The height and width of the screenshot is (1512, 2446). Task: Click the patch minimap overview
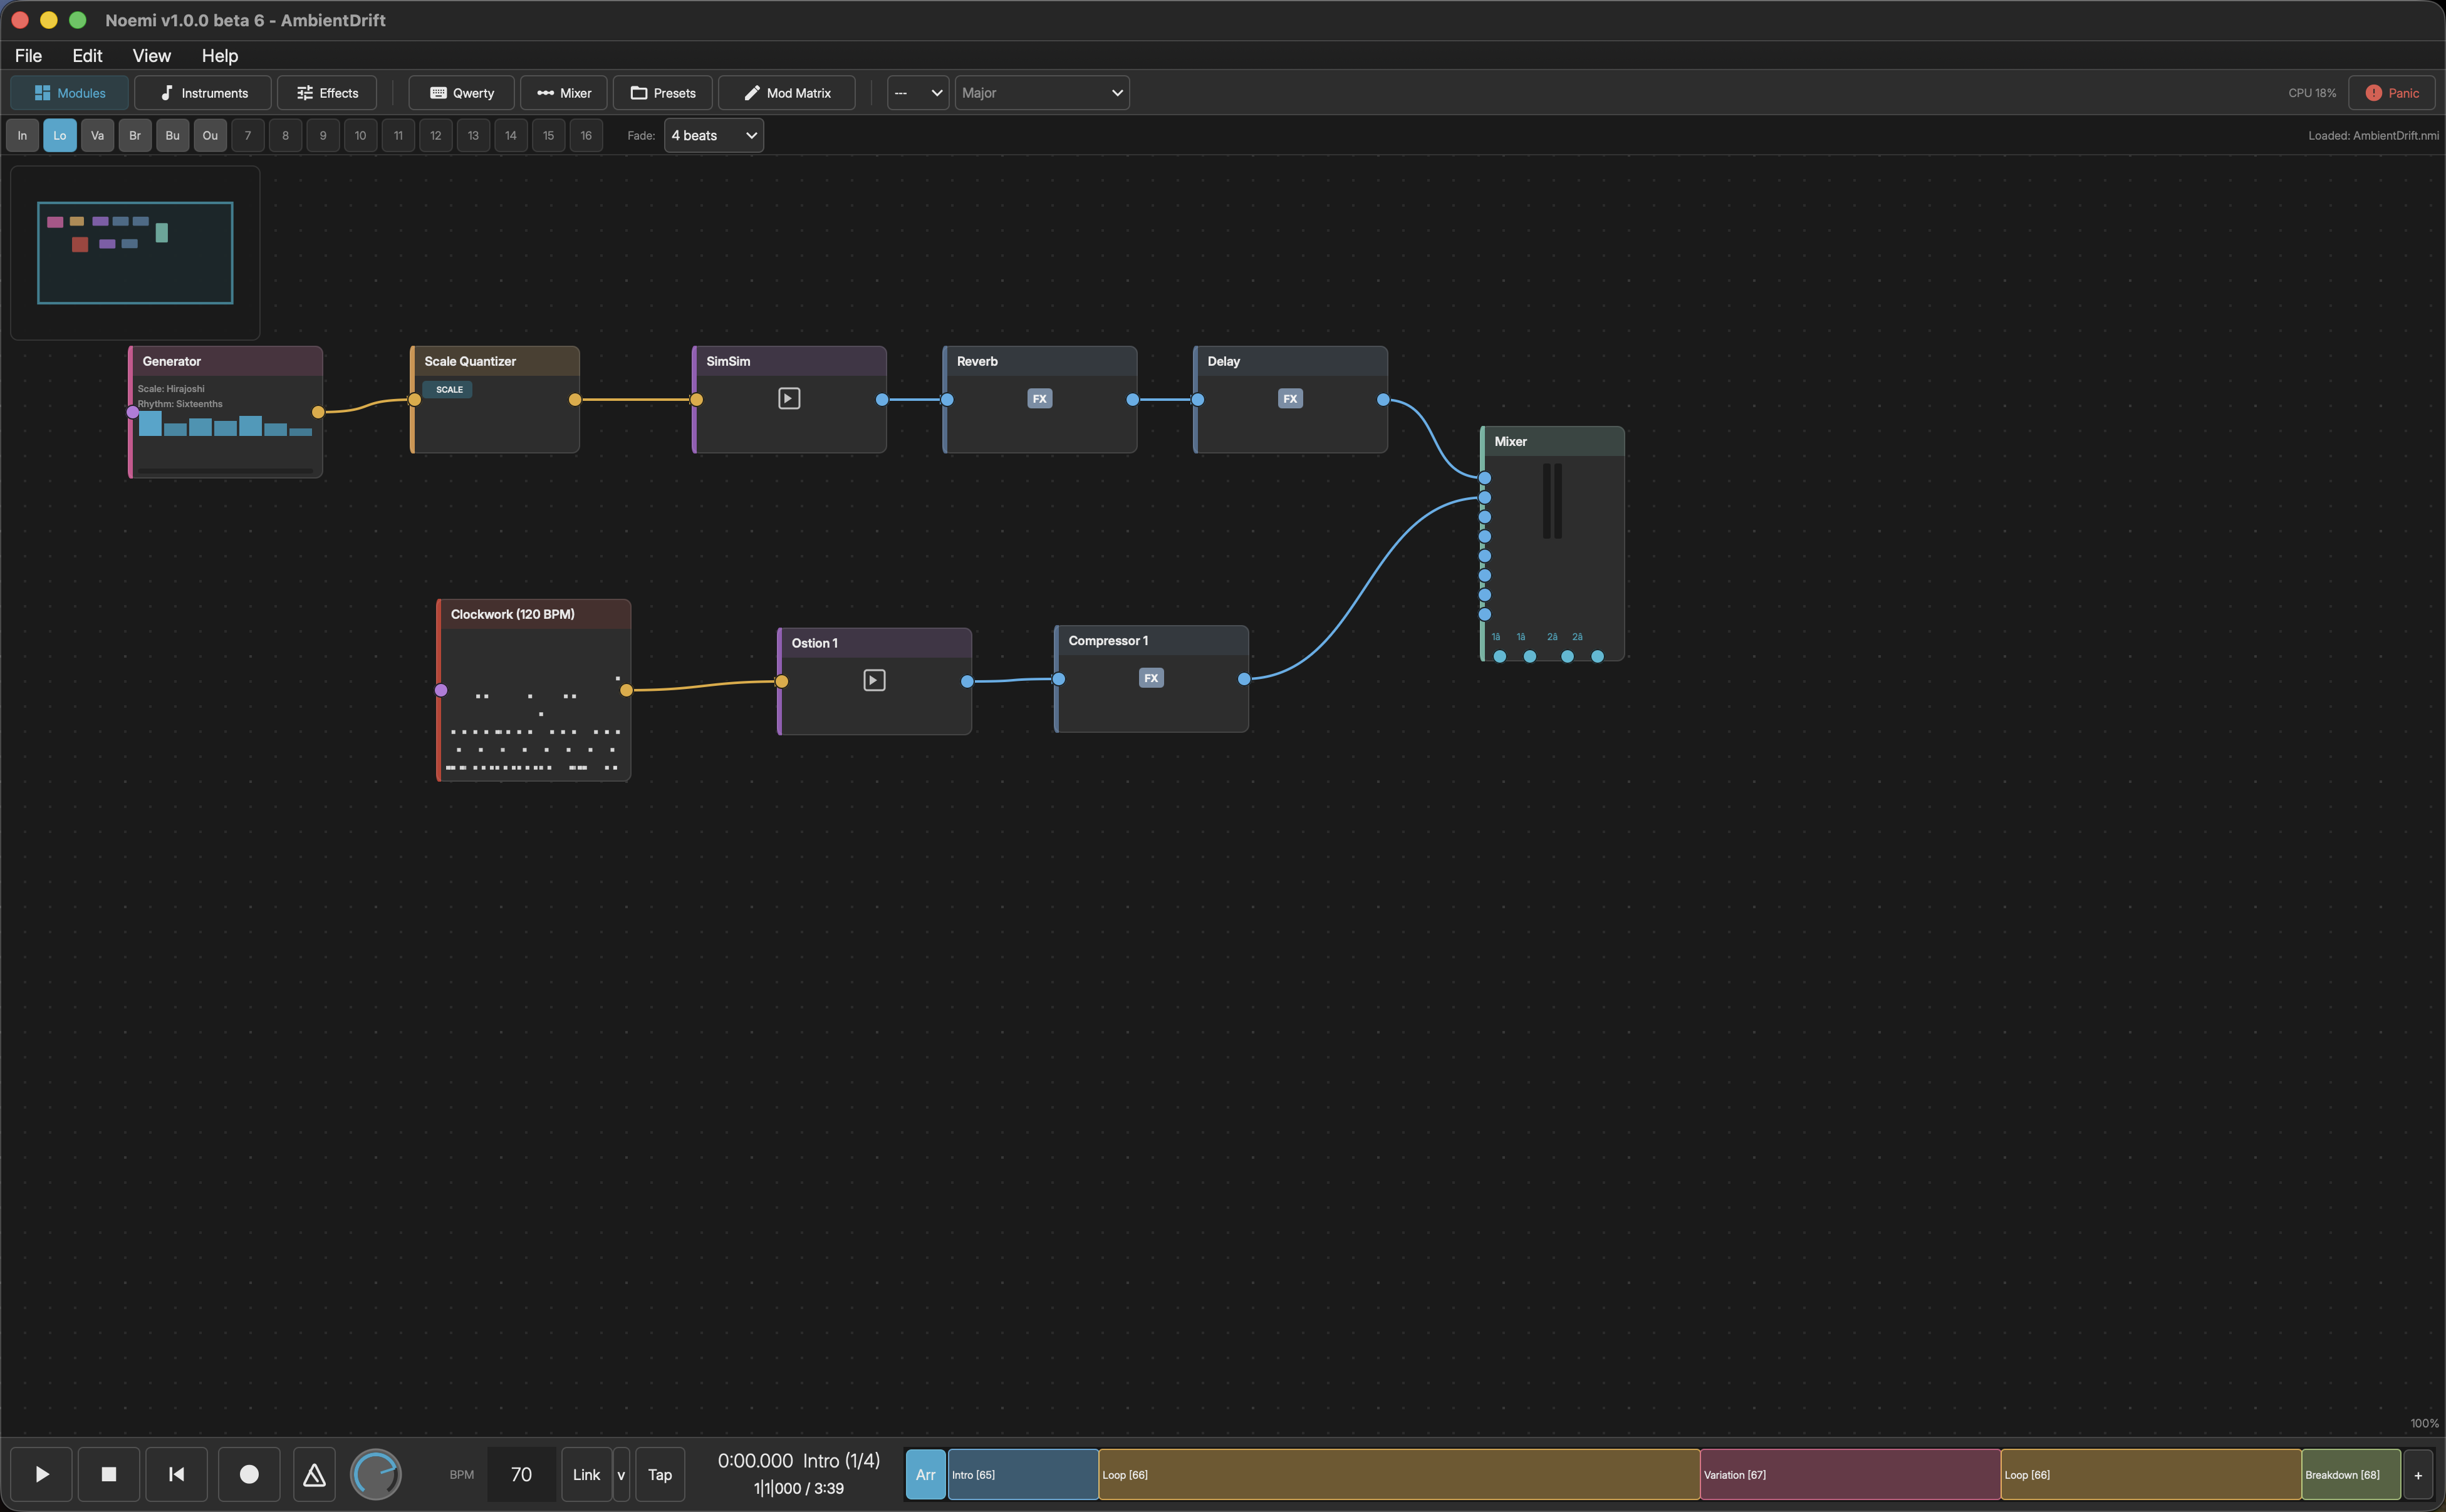pyautogui.click(x=135, y=253)
